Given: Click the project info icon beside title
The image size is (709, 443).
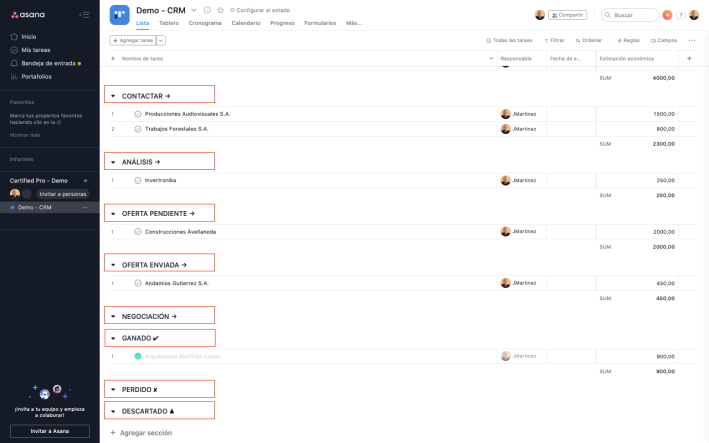Looking at the screenshot, I should click(207, 10).
